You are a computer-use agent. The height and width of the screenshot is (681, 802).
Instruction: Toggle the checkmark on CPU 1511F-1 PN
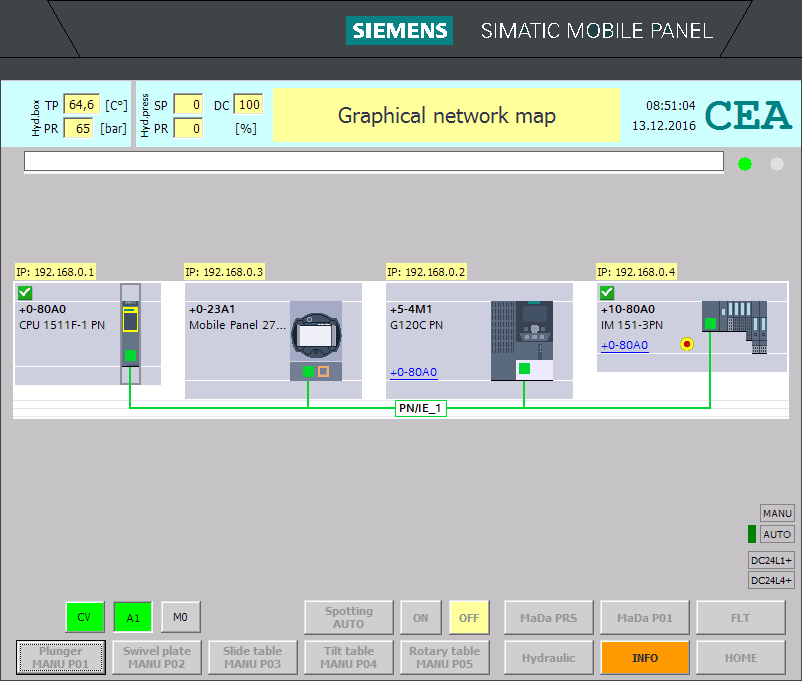pos(25,293)
